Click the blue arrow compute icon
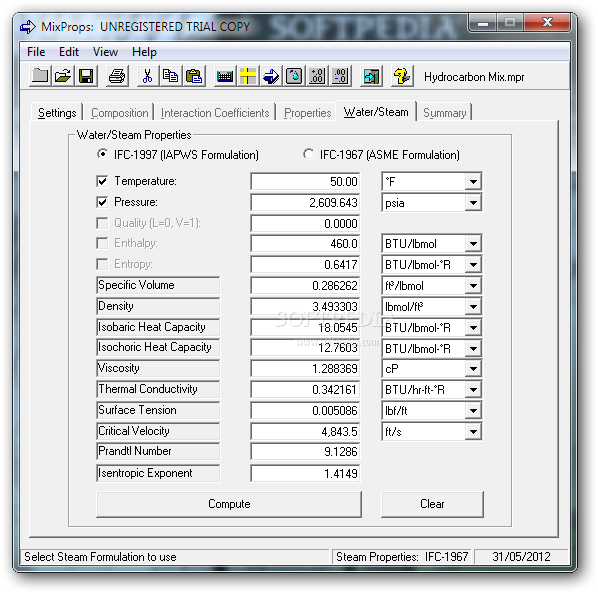This screenshot has width=598, height=593. (x=271, y=76)
